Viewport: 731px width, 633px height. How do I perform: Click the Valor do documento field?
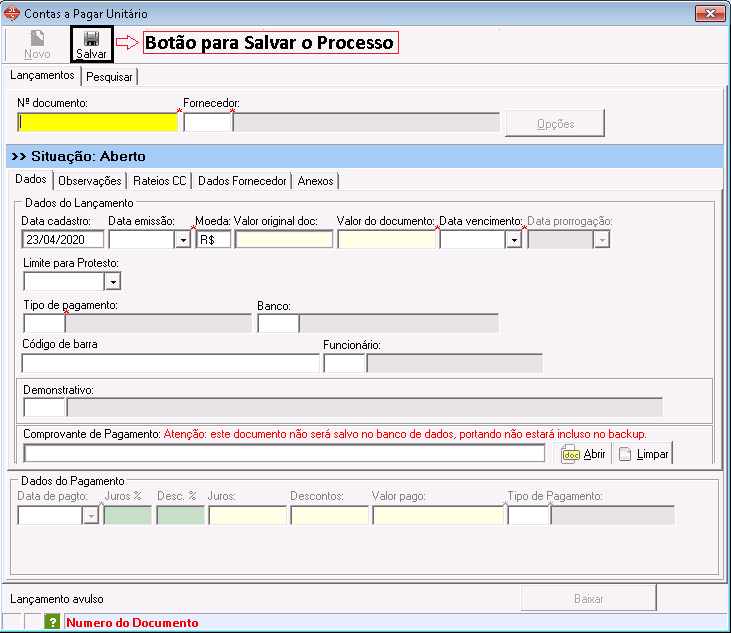[x=386, y=240]
